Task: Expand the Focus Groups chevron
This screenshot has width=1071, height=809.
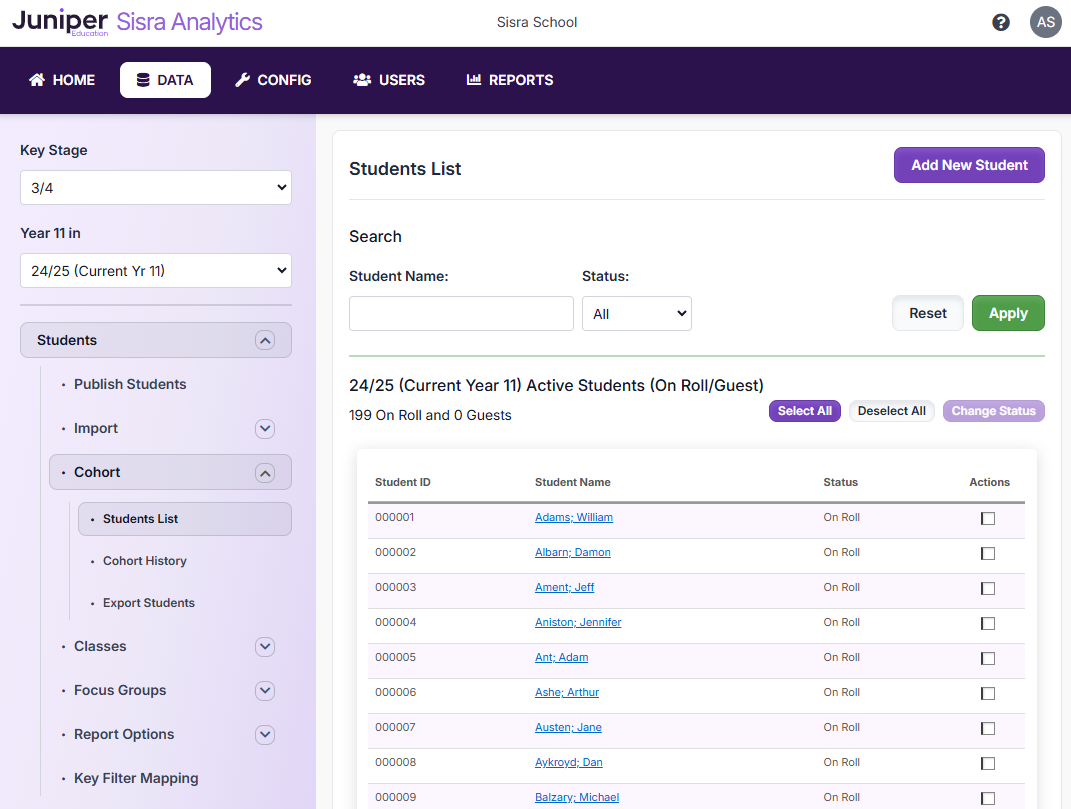Action: [x=264, y=690]
